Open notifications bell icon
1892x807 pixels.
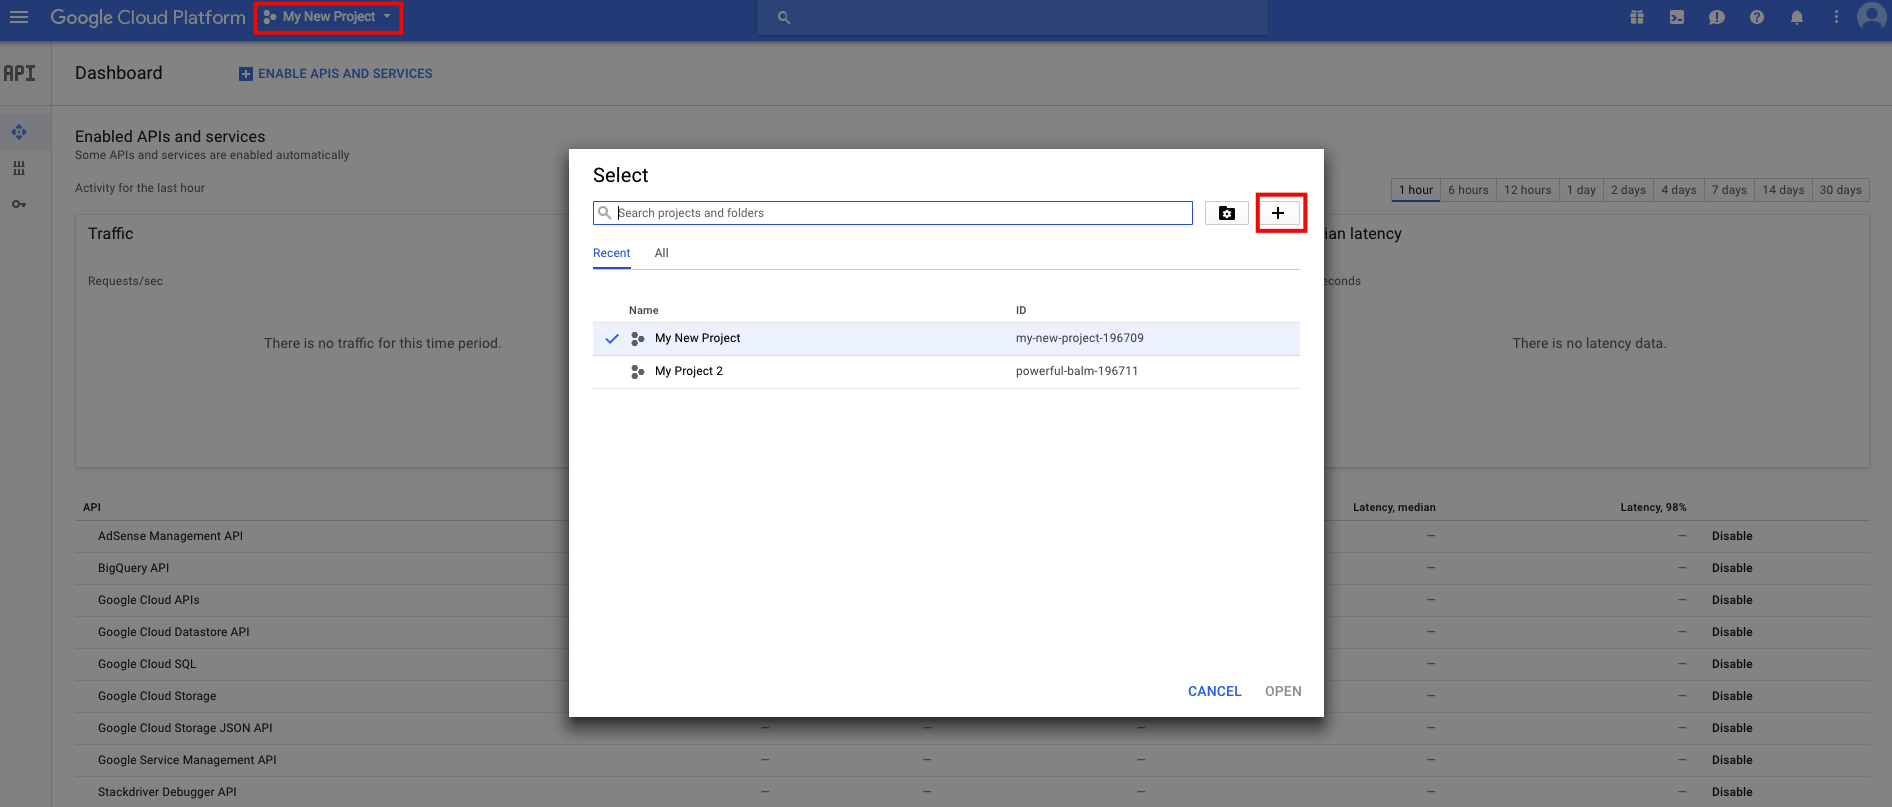[x=1797, y=17]
